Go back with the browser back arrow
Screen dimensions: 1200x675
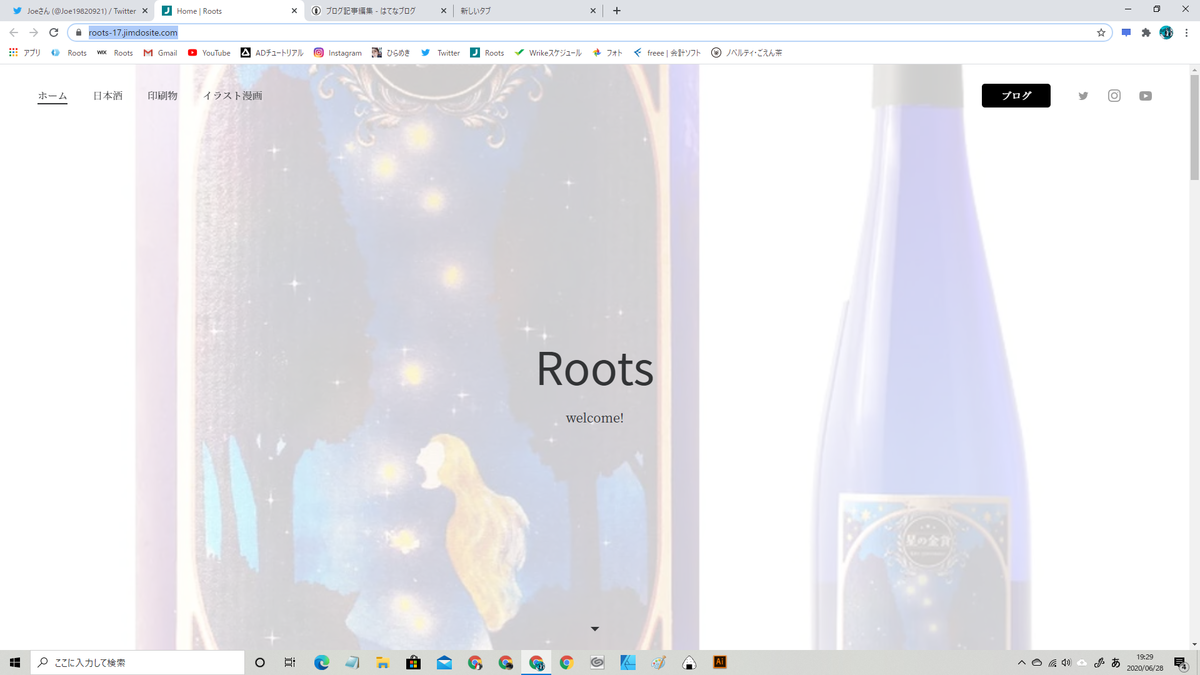click(x=14, y=32)
